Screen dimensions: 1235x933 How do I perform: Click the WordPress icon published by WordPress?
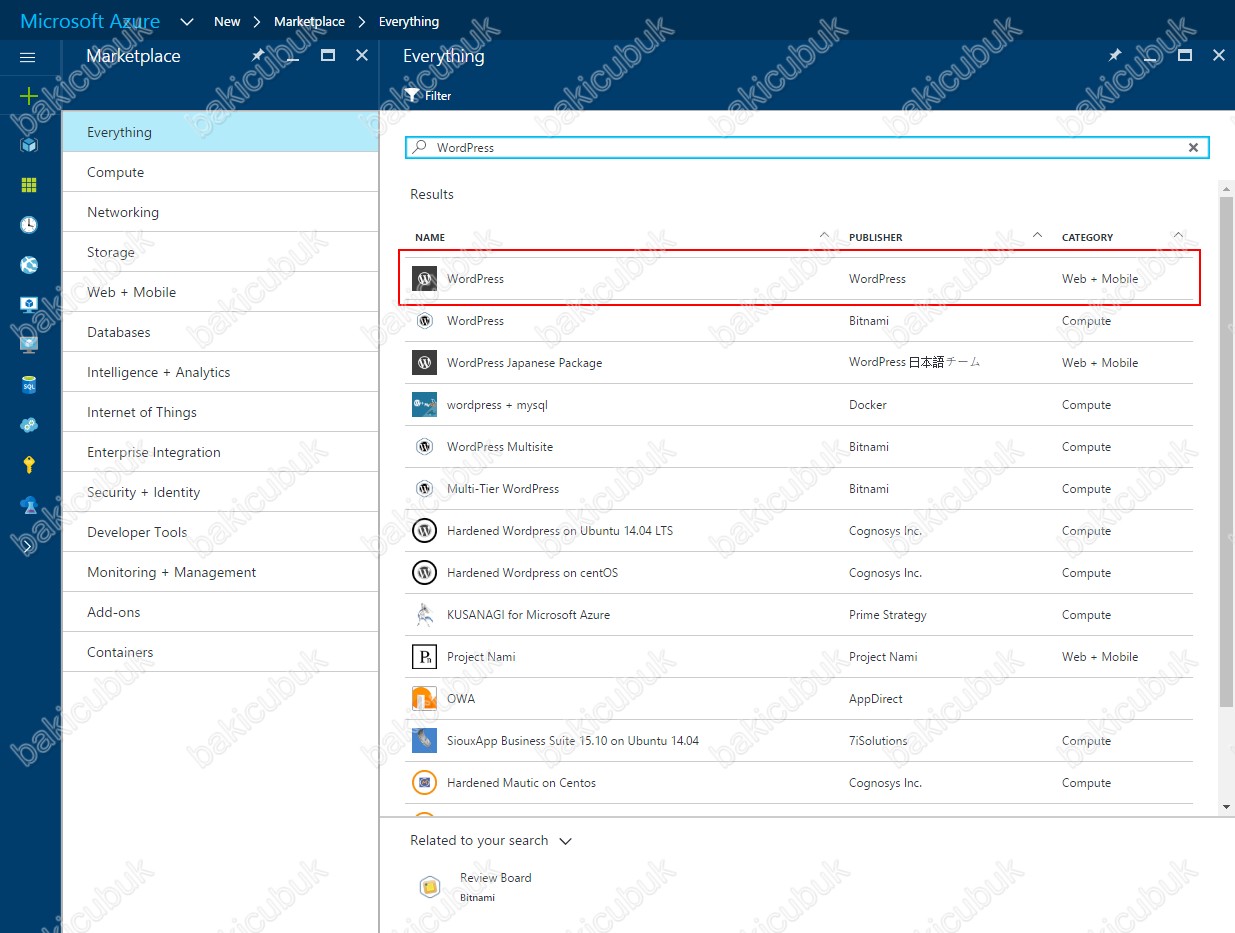[x=425, y=279]
